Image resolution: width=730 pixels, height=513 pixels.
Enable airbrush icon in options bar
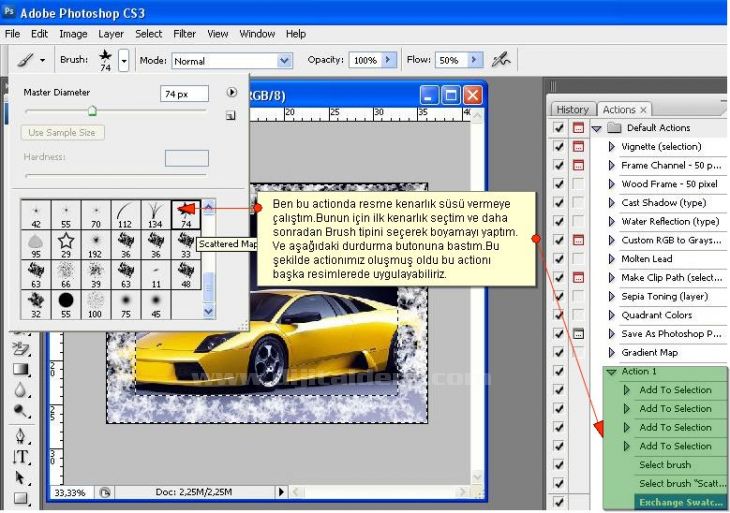501,60
